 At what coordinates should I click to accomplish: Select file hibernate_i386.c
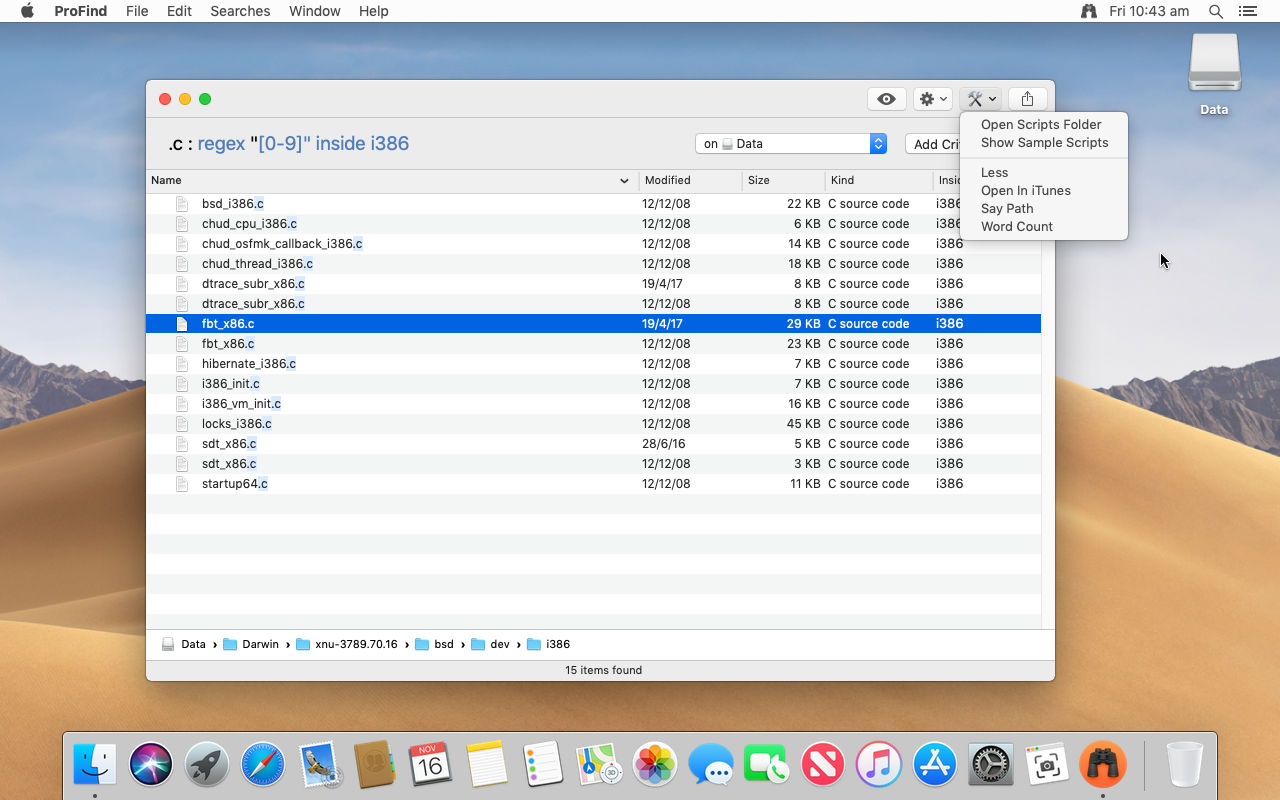[x=593, y=363]
